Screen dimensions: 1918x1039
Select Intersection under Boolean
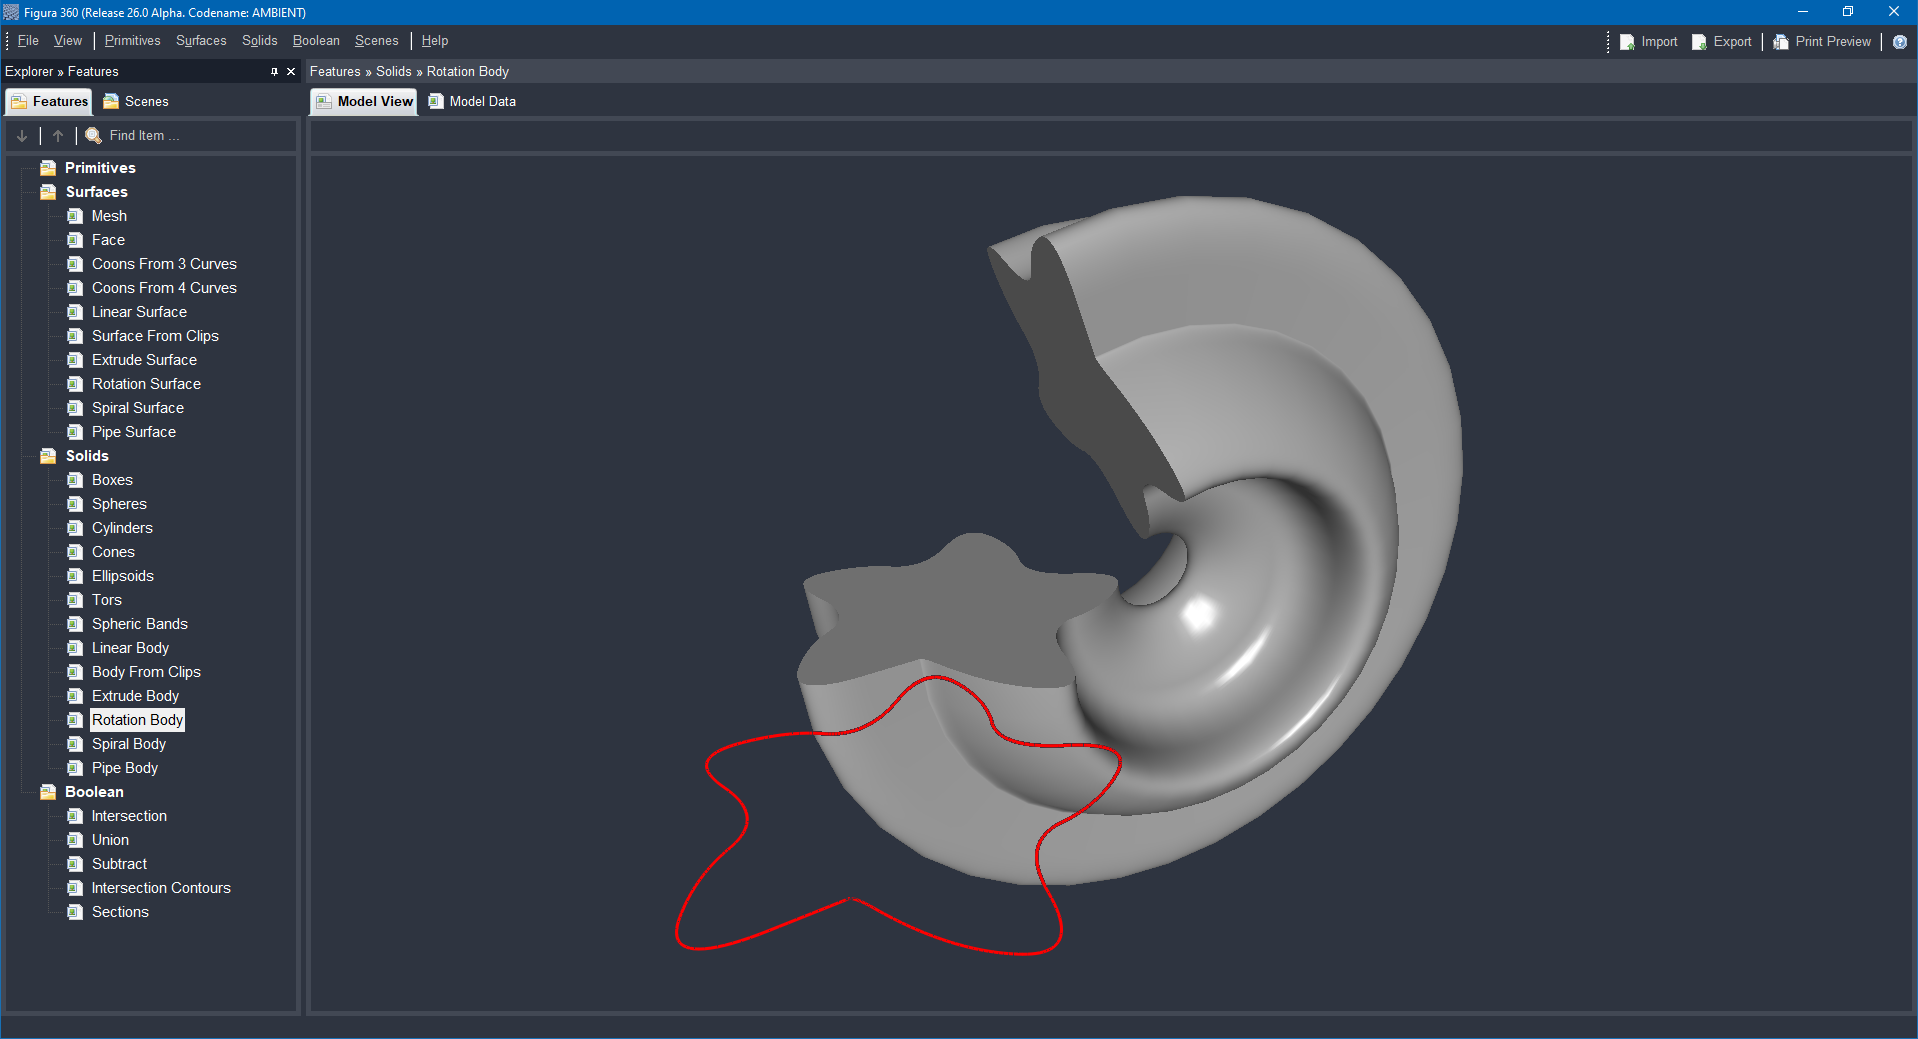point(129,816)
